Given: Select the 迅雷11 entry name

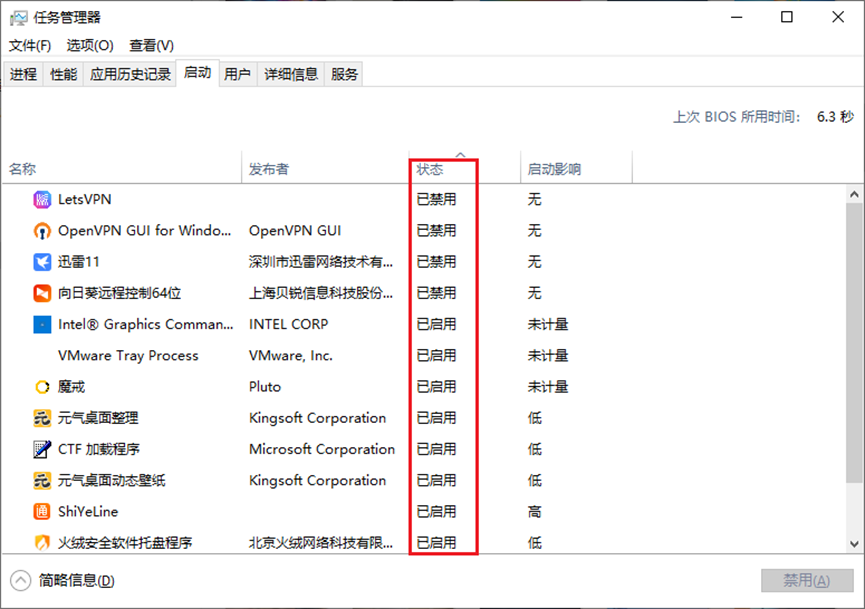Looking at the screenshot, I should point(79,262).
